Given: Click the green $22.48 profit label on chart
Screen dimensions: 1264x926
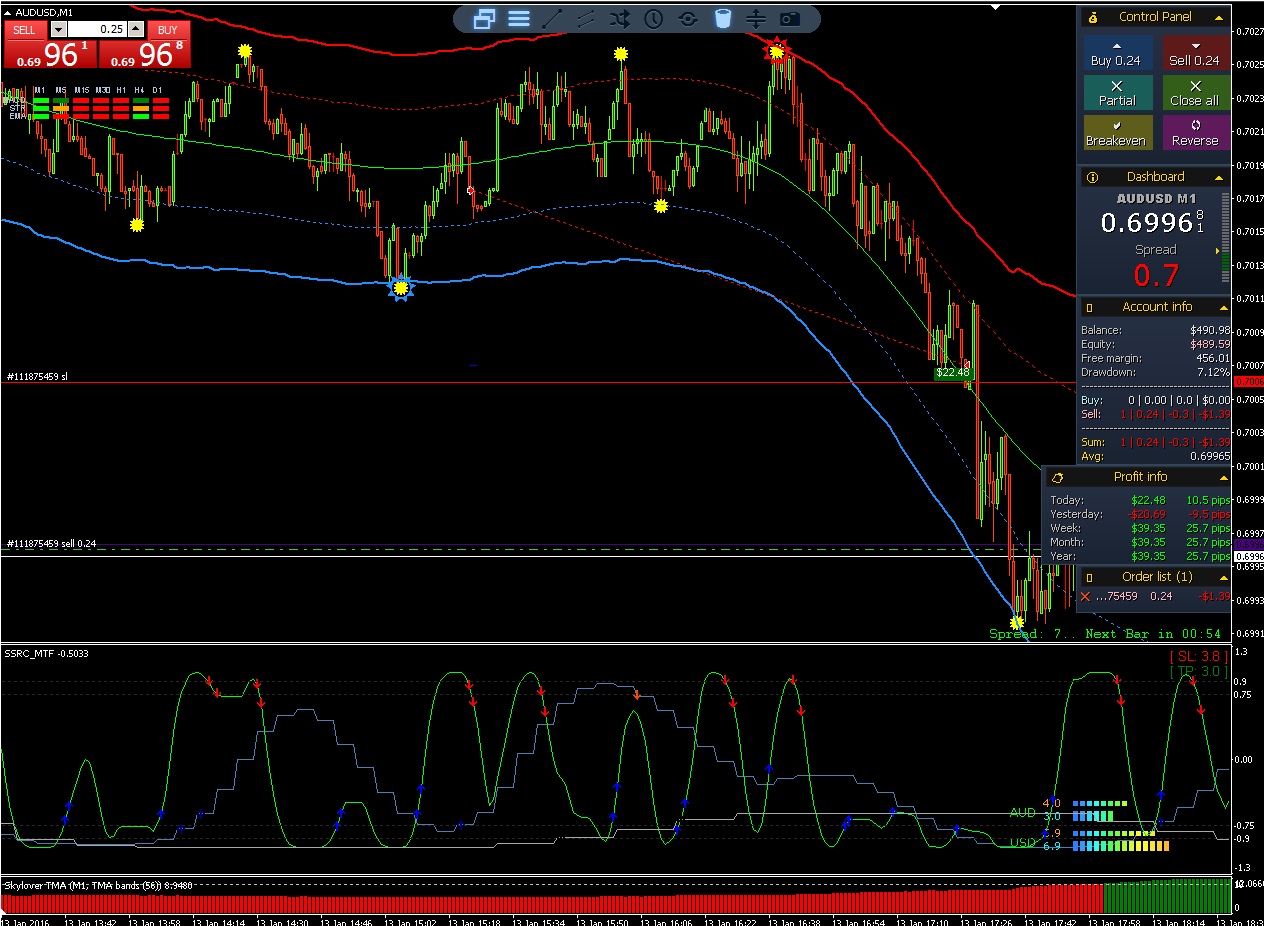Looking at the screenshot, I should point(952,373).
